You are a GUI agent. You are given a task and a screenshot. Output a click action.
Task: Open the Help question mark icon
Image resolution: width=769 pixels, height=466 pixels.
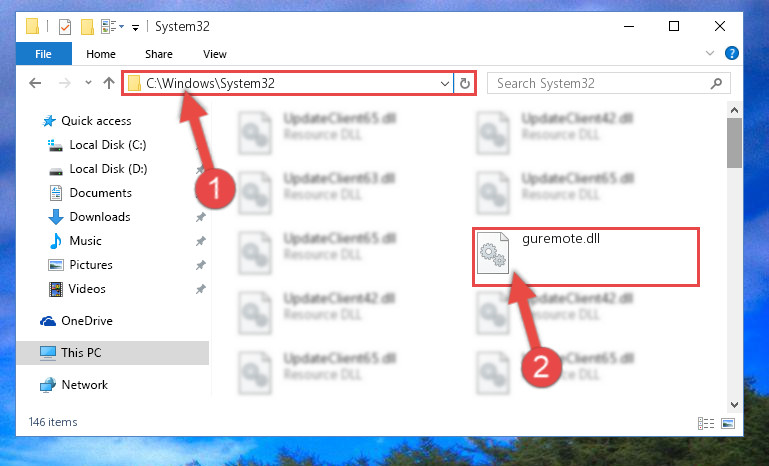(731, 53)
